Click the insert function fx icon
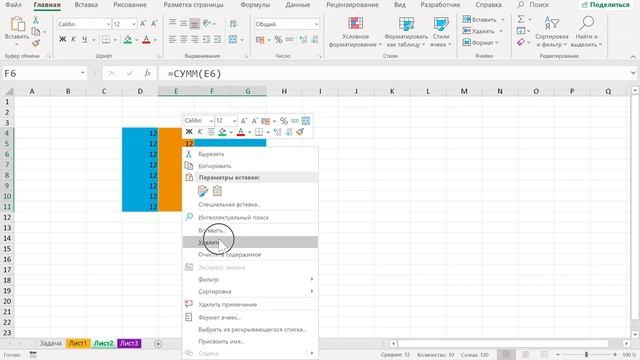This screenshot has height=360, width=640. [147, 73]
